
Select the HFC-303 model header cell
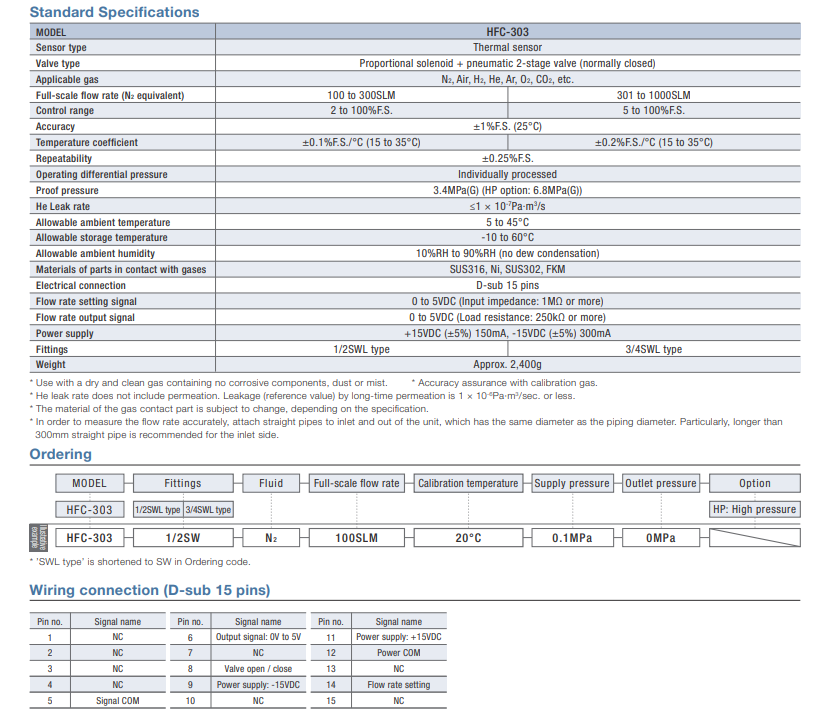[508, 32]
